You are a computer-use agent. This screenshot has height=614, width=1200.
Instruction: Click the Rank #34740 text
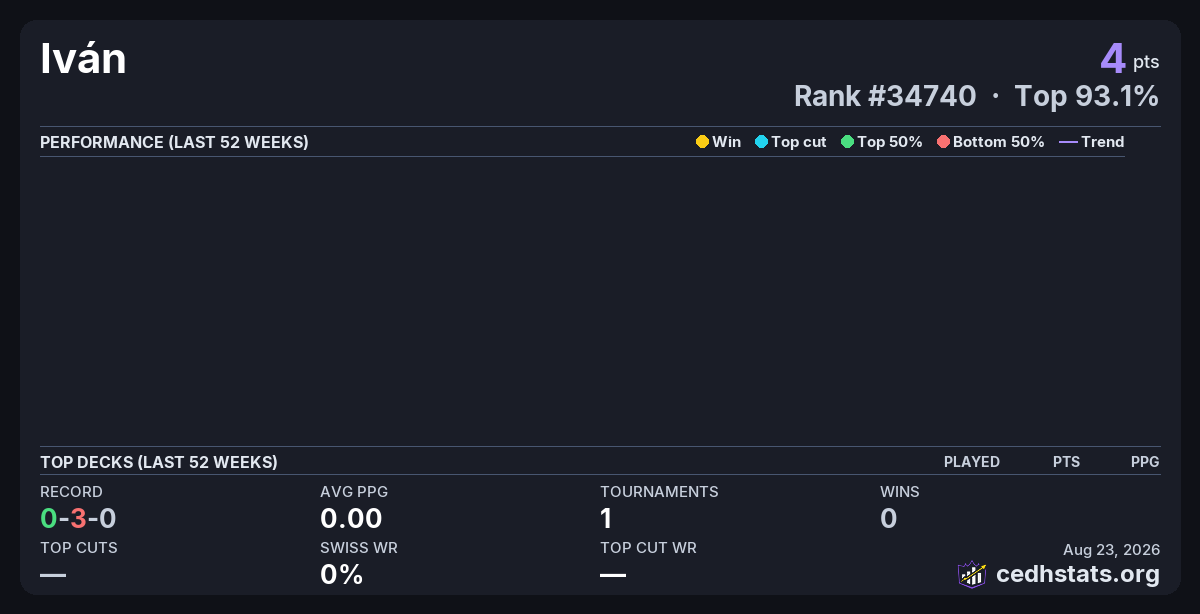click(x=885, y=96)
